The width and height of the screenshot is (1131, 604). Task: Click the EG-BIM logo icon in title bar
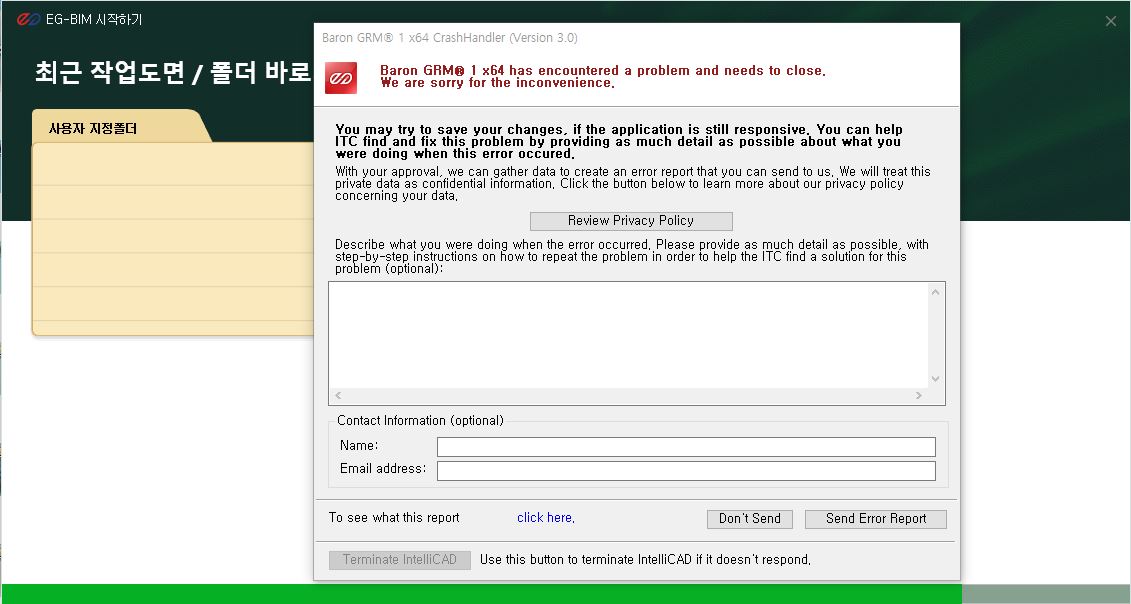pos(28,19)
